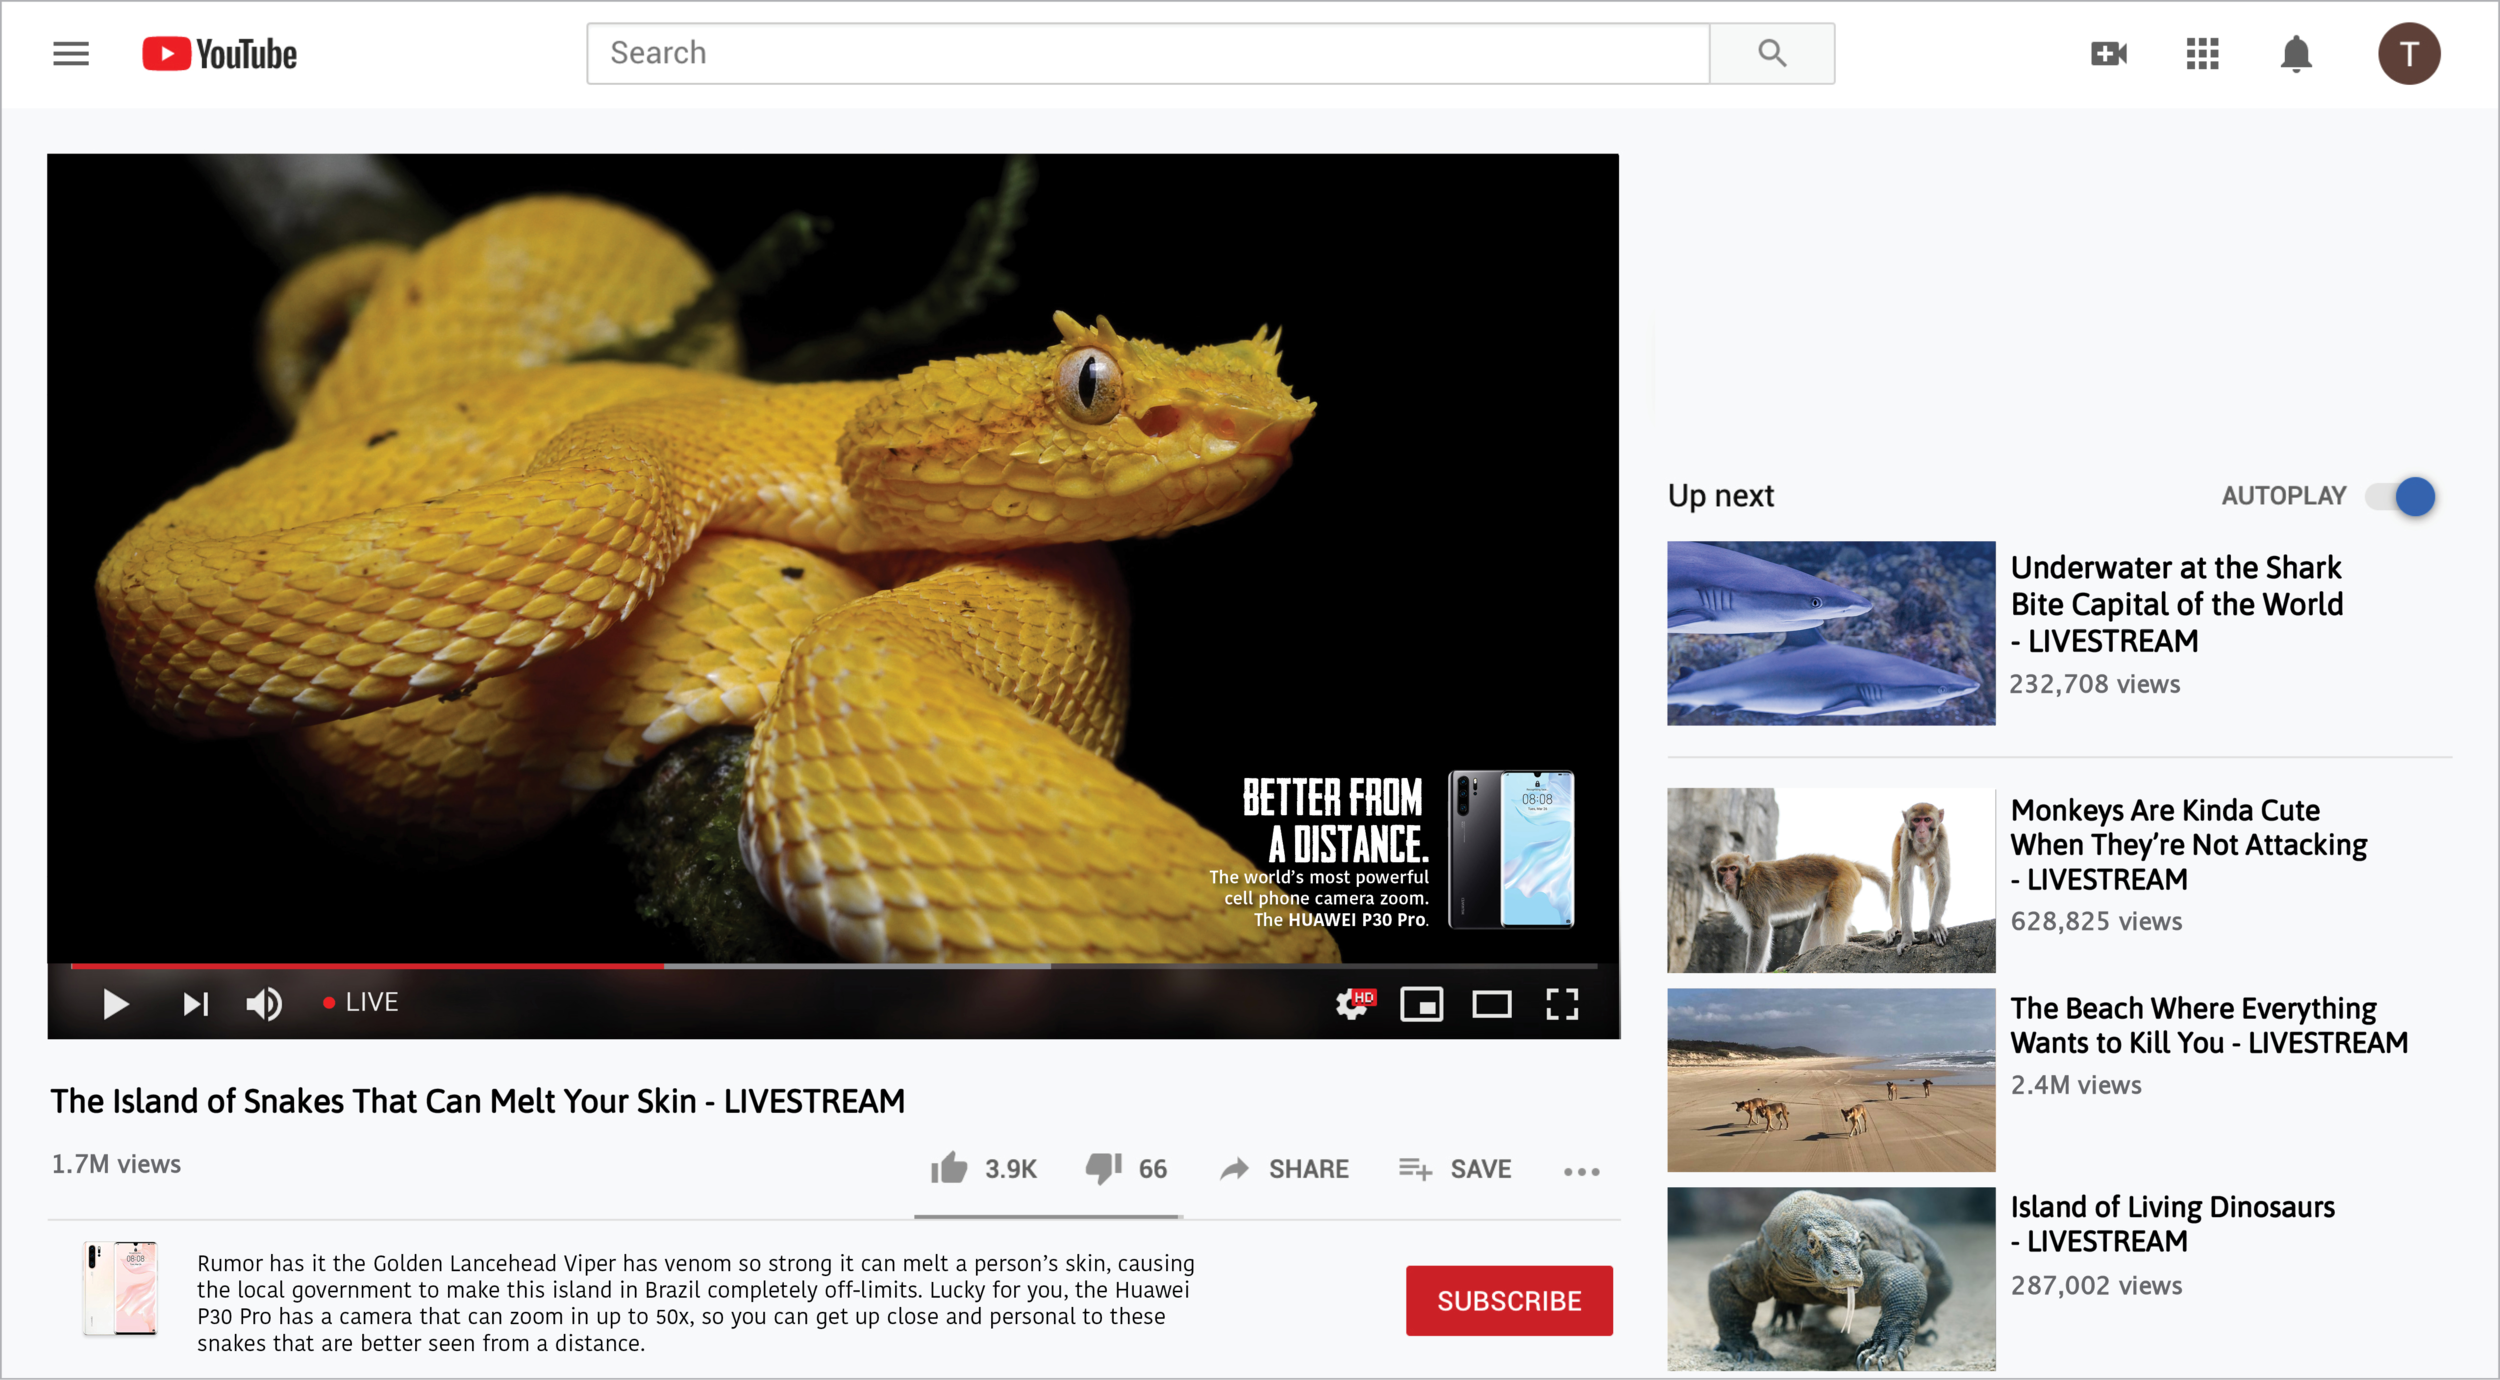This screenshot has height=1380, width=2500.
Task: Click the video progress bar
Action: coord(833,966)
